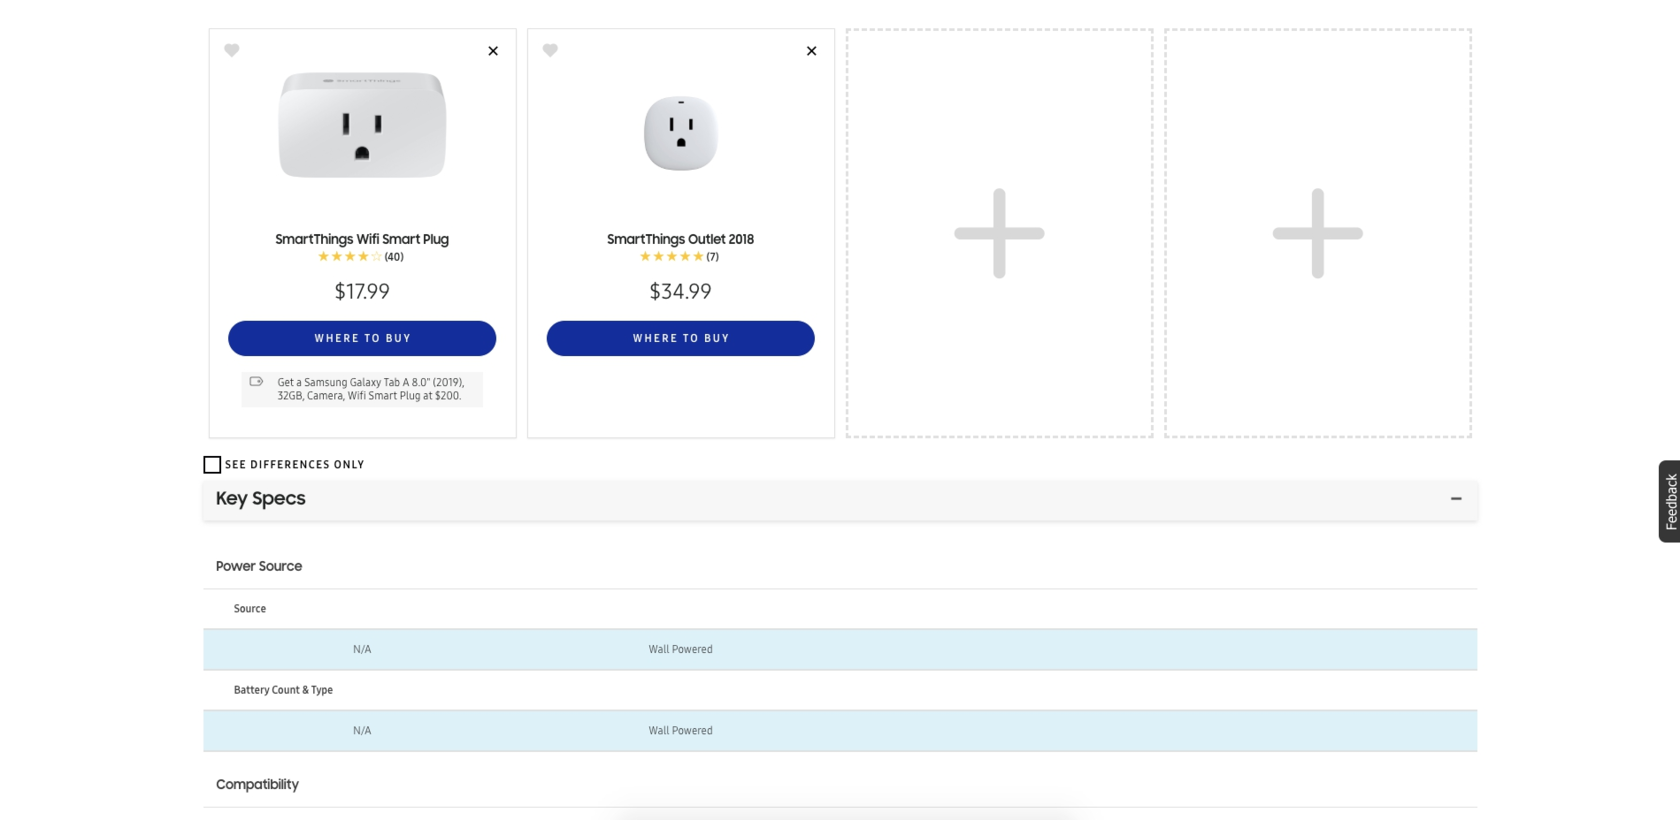View star rating of SmartThings Outlet 2018
This screenshot has height=820, width=1680.
(672, 257)
